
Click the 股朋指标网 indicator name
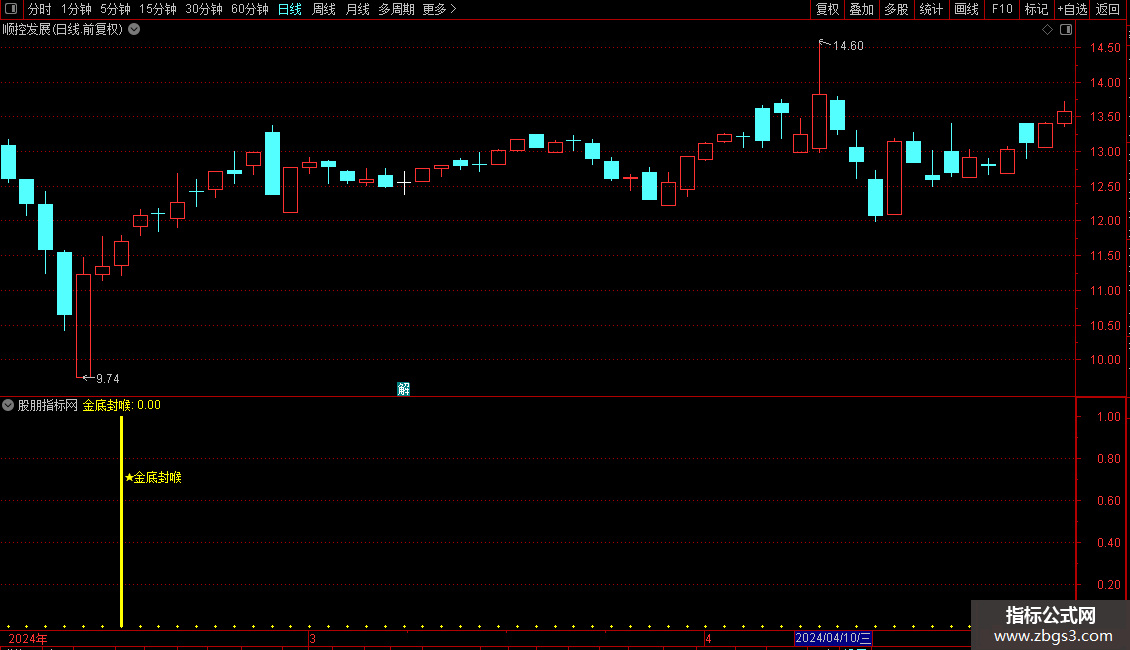click(x=48, y=405)
